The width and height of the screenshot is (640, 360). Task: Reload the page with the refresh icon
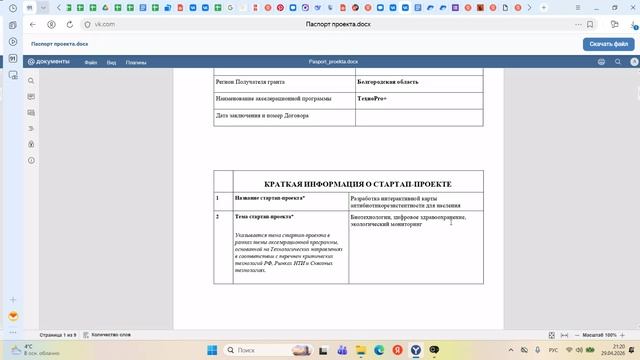70,24
